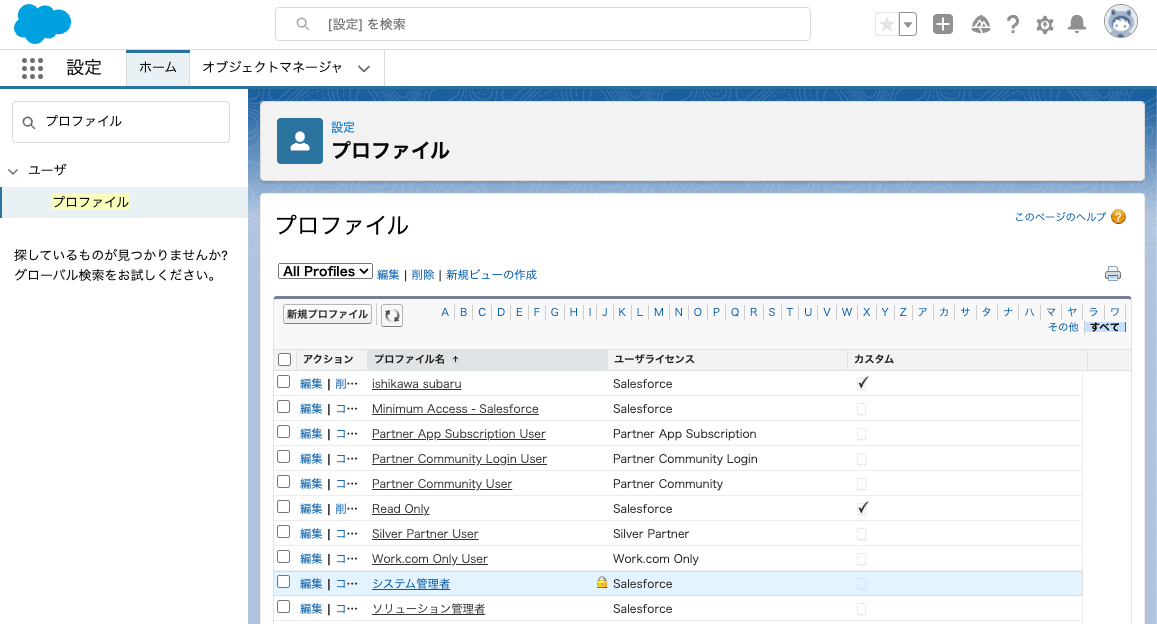This screenshot has height=624, width=1157.
Task: Click 削除 action on ishikawa subaru row
Action: click(346, 384)
